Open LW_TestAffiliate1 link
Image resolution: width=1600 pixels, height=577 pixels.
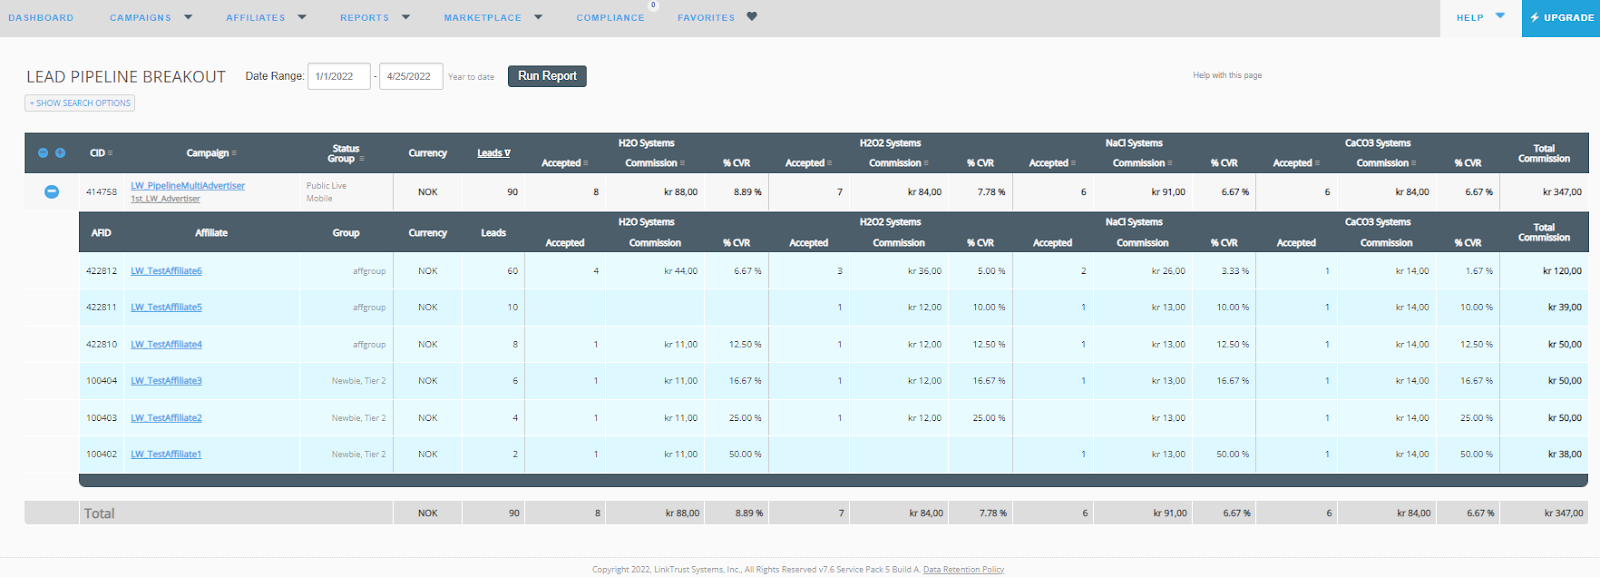pos(166,454)
